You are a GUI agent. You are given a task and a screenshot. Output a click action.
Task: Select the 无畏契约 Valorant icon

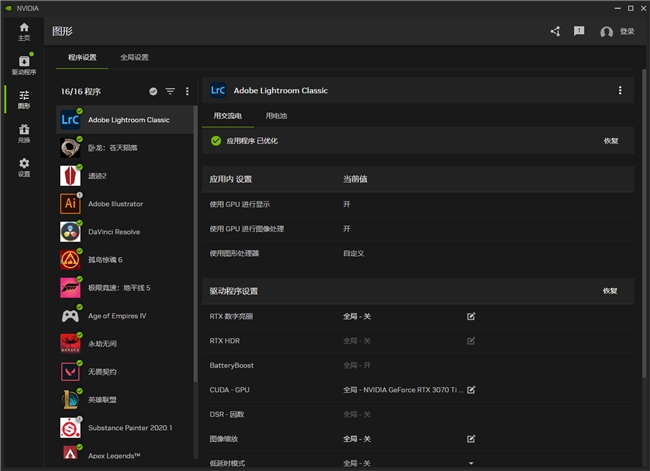point(70,371)
